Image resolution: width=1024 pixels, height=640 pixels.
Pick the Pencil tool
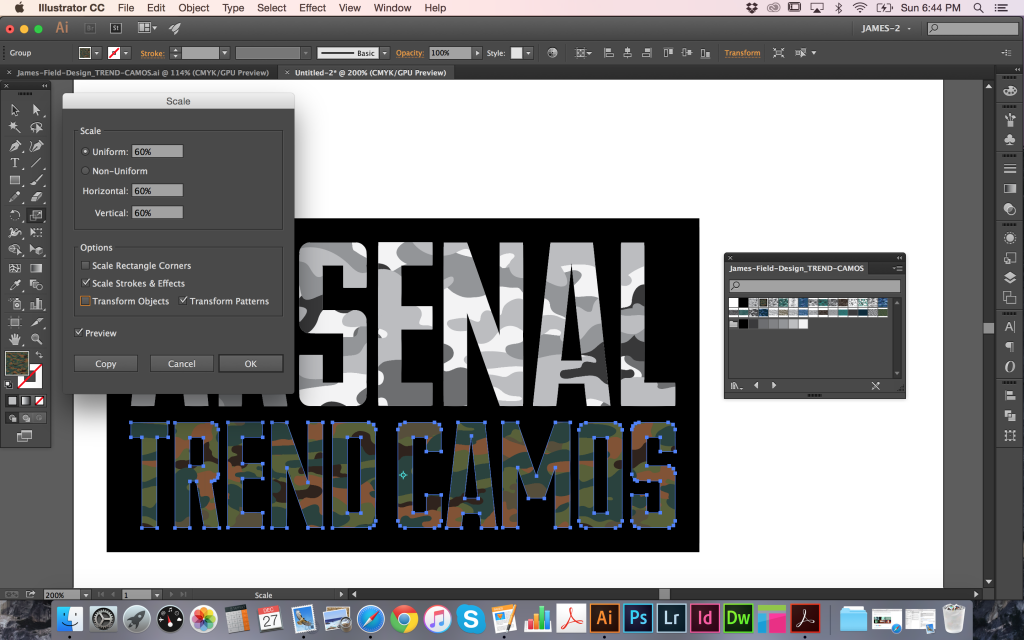coord(15,197)
